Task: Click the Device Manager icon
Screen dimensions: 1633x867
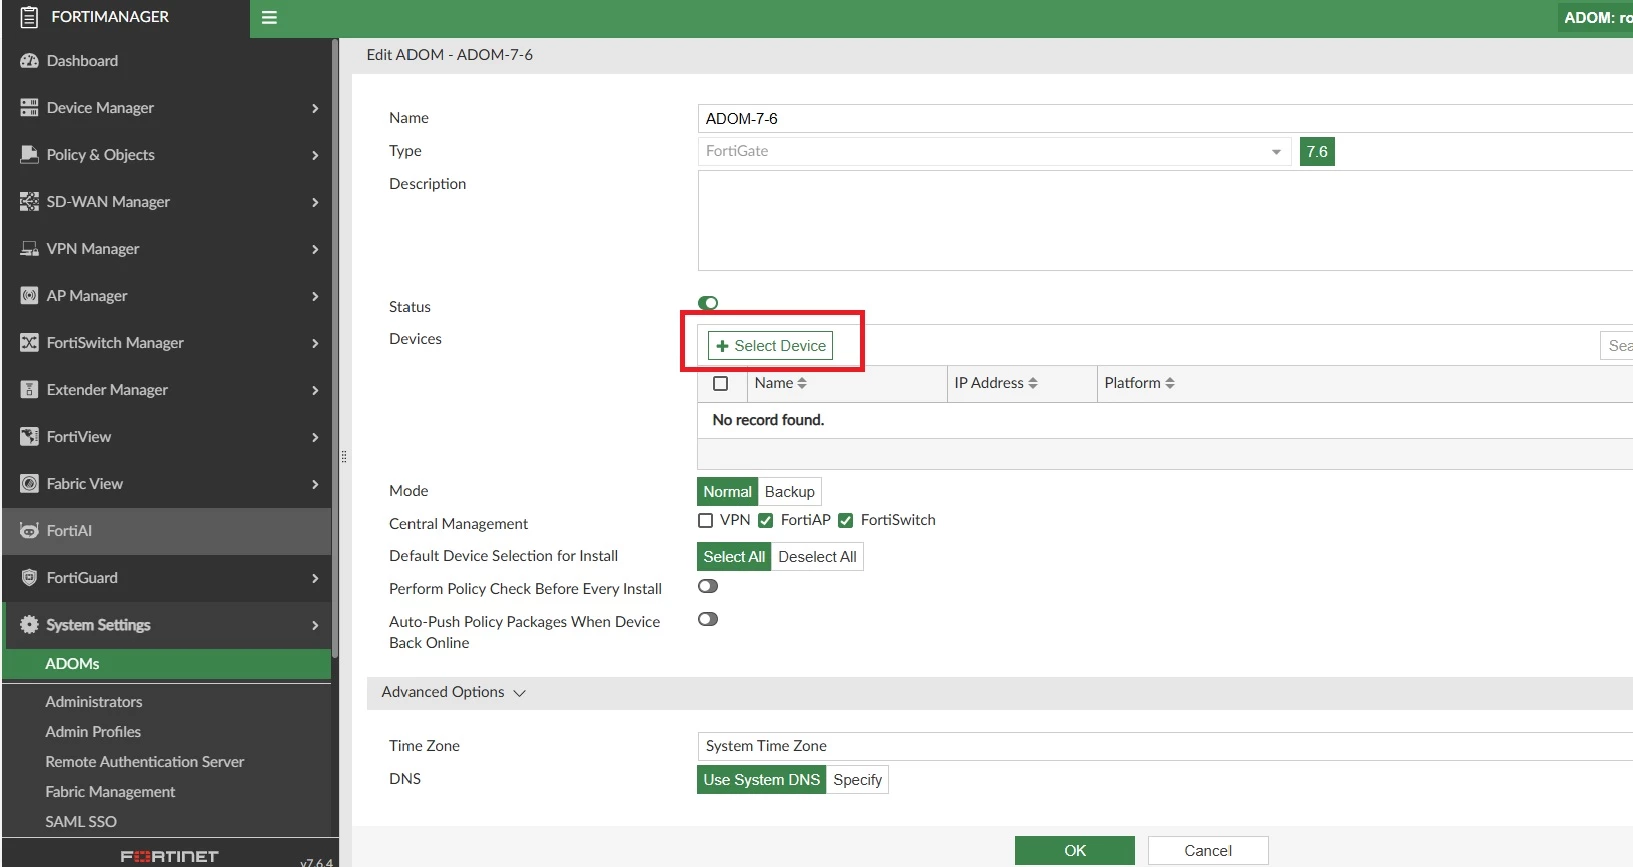Action: (29, 108)
